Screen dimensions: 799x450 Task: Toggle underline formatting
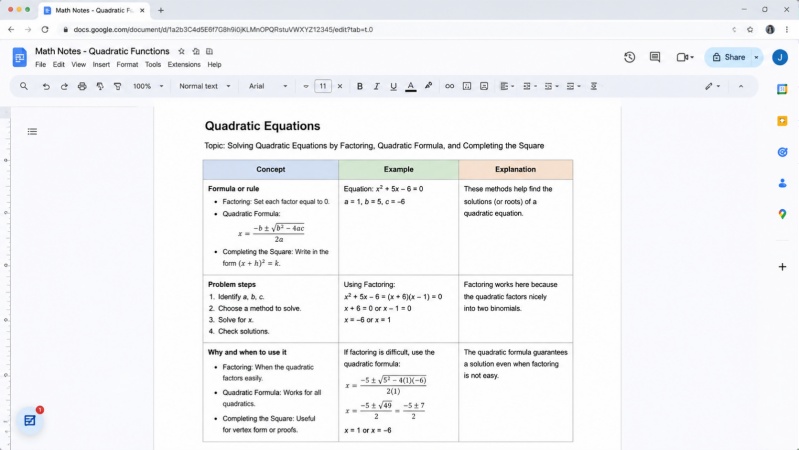click(x=393, y=86)
